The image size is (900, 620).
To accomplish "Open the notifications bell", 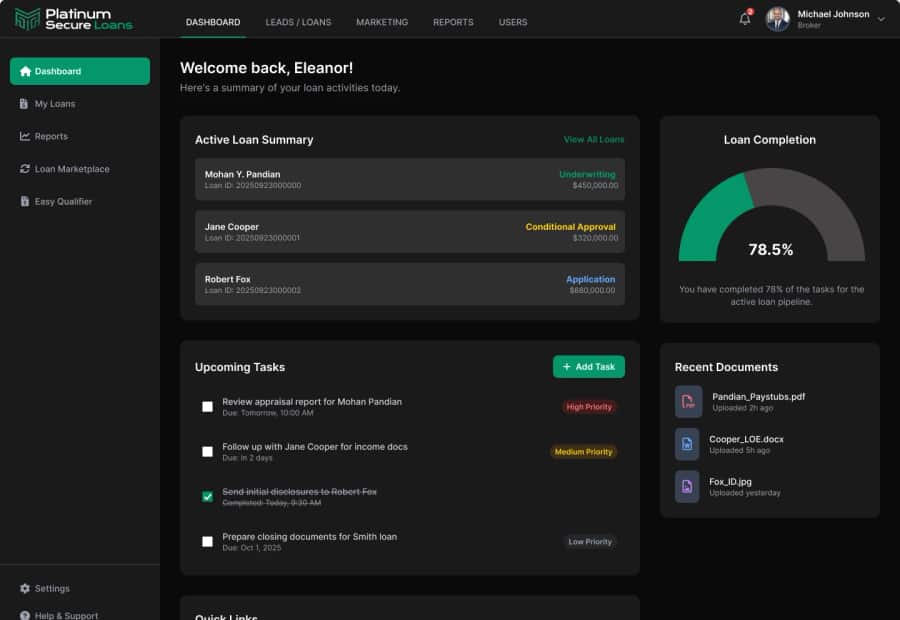I will [x=745, y=18].
